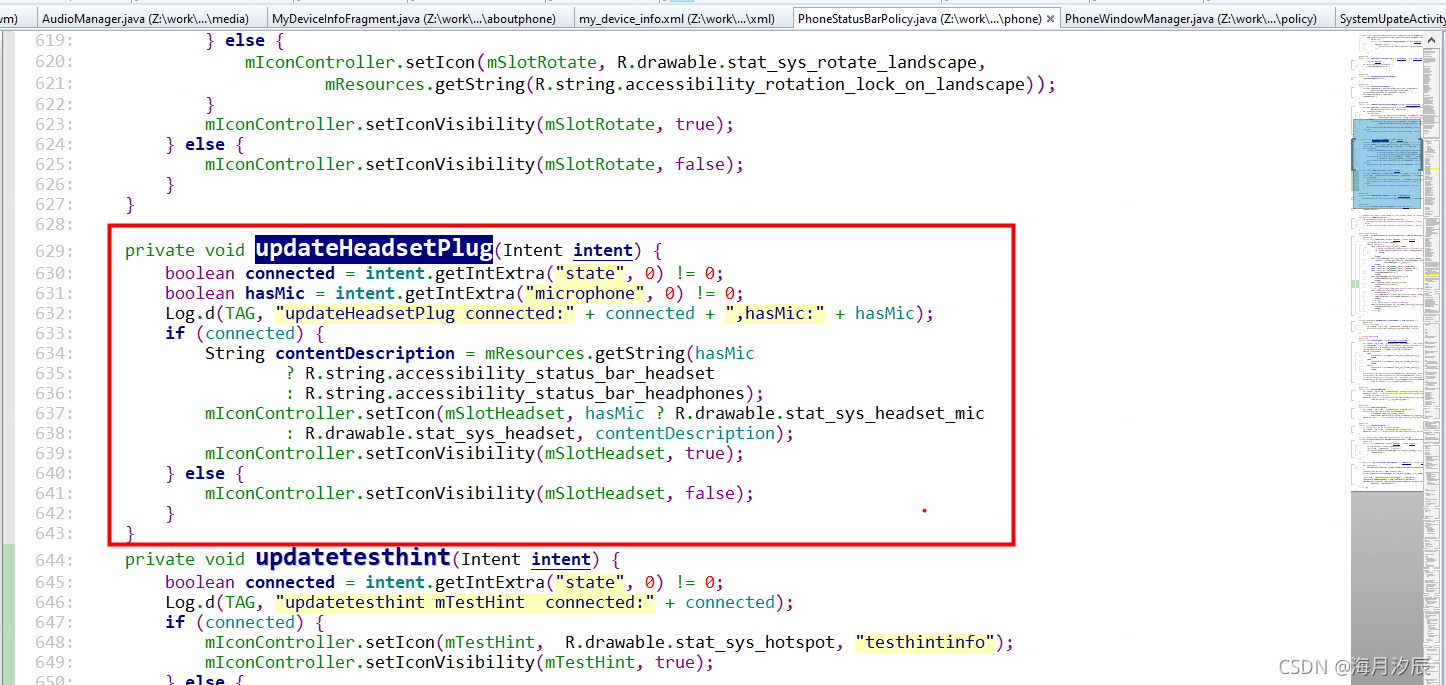Click mSlotHeadset on line 641
Image resolution: width=1446 pixels, height=685 pixels.
pos(605,493)
